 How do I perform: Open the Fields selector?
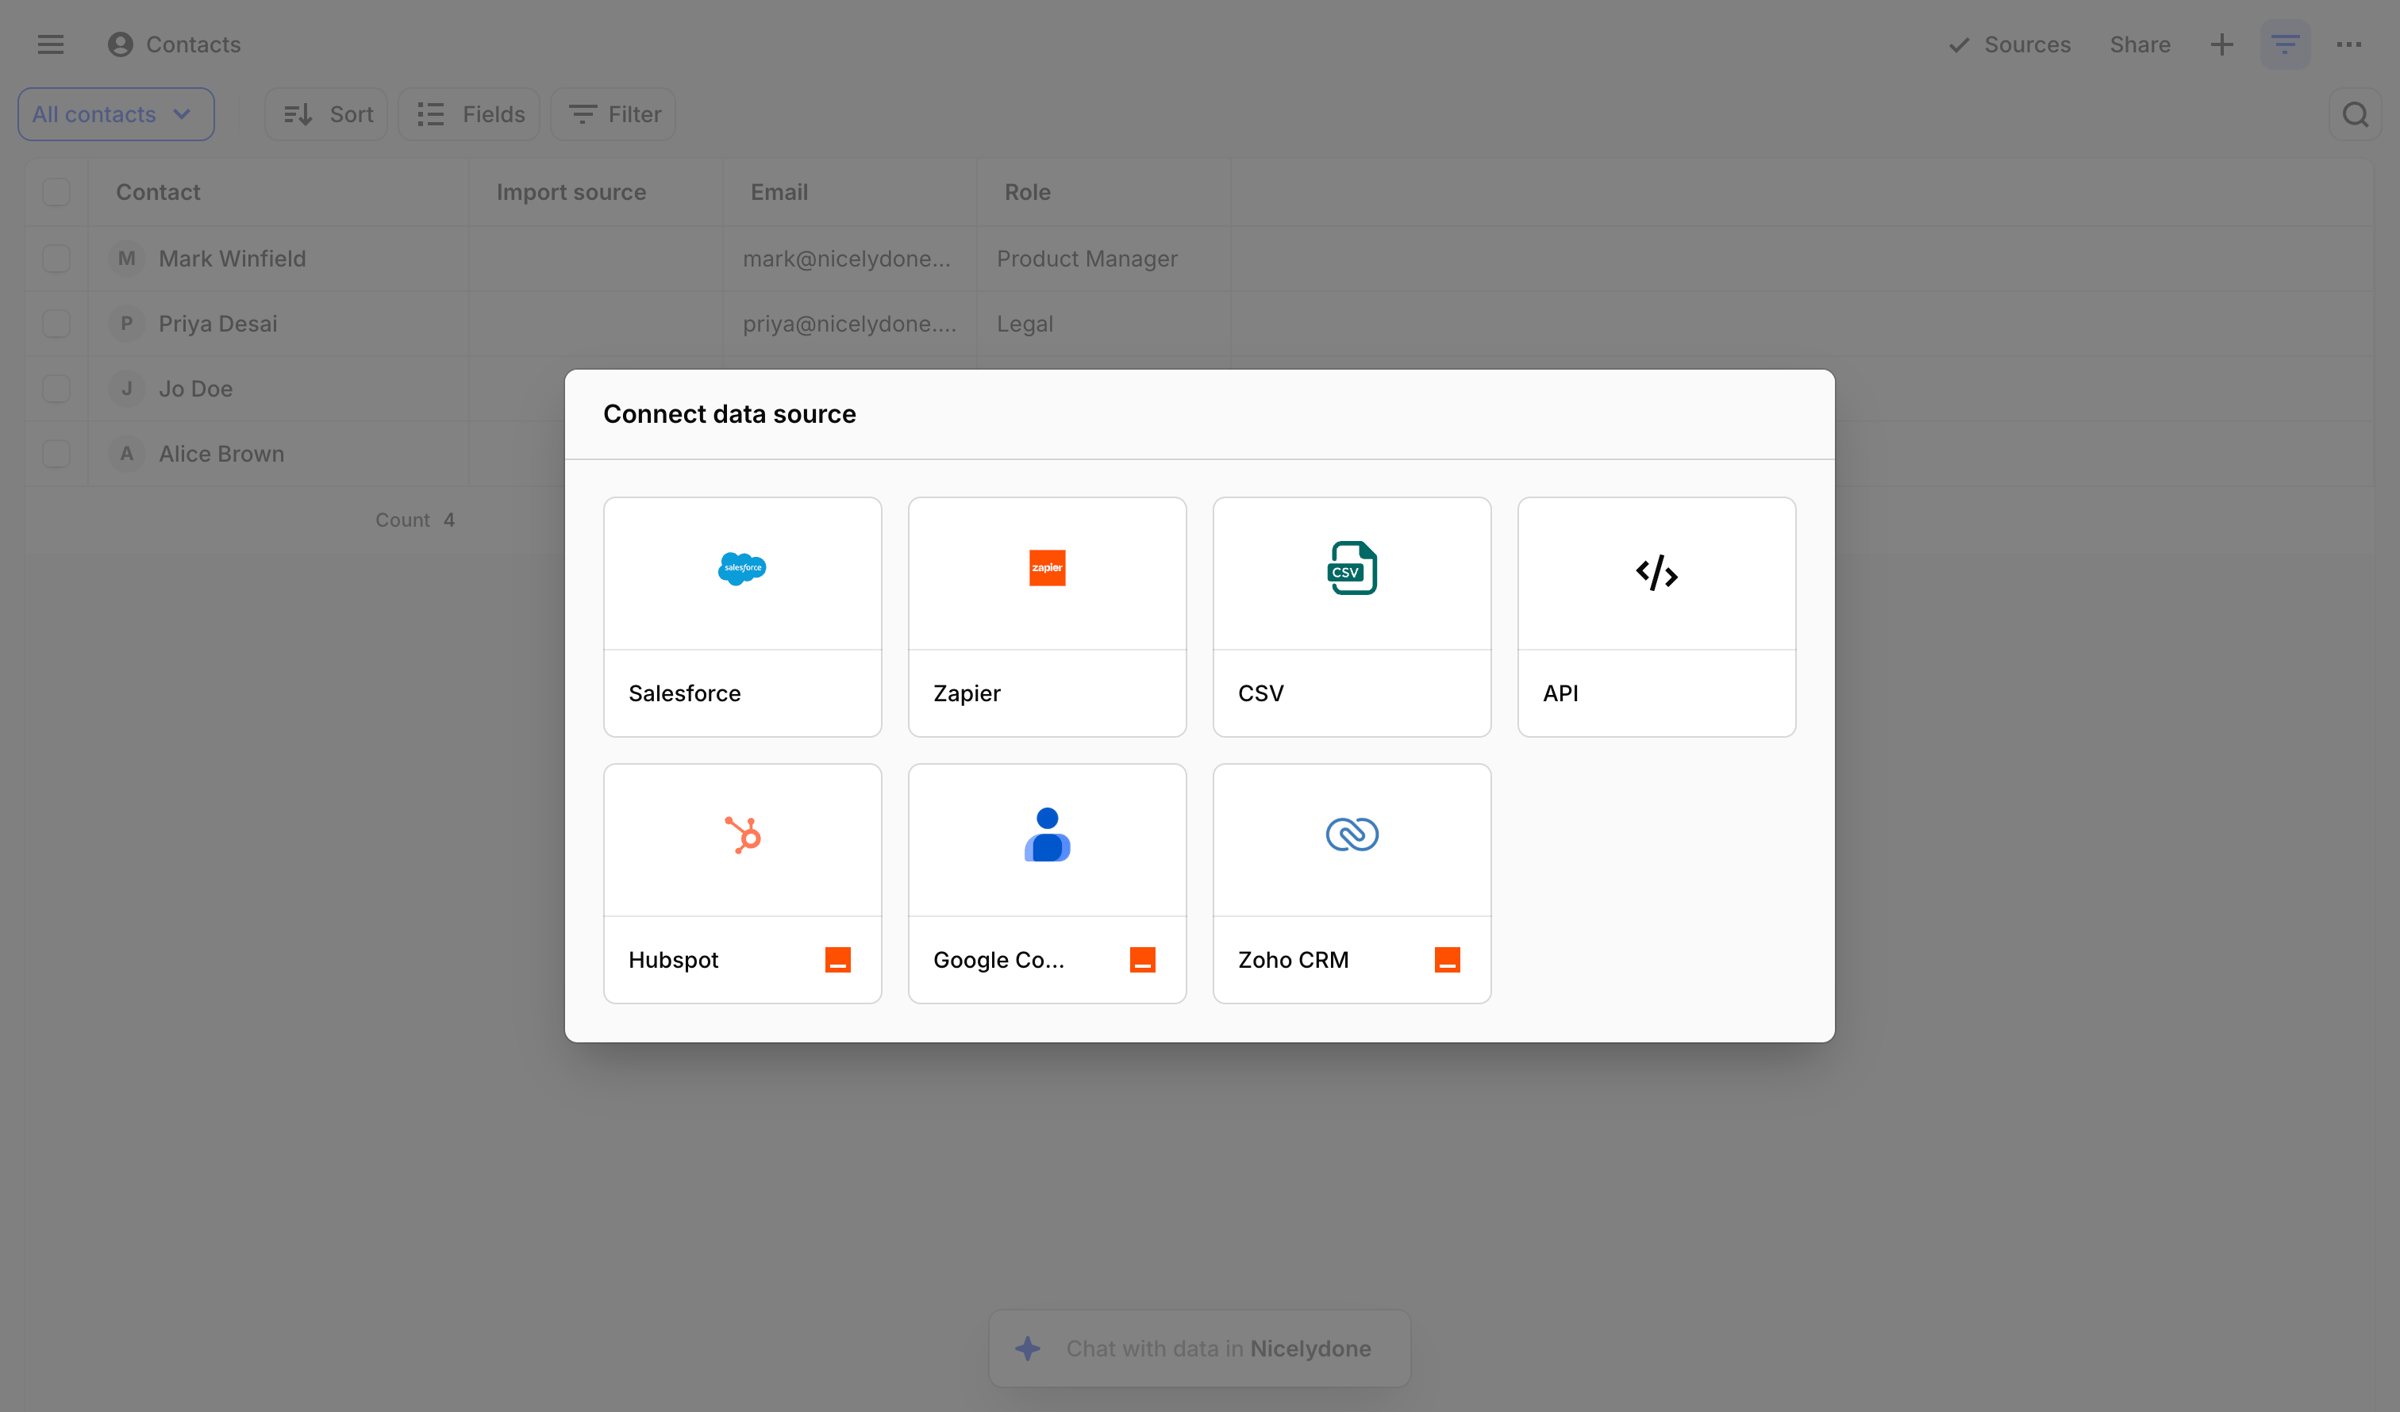tap(470, 114)
